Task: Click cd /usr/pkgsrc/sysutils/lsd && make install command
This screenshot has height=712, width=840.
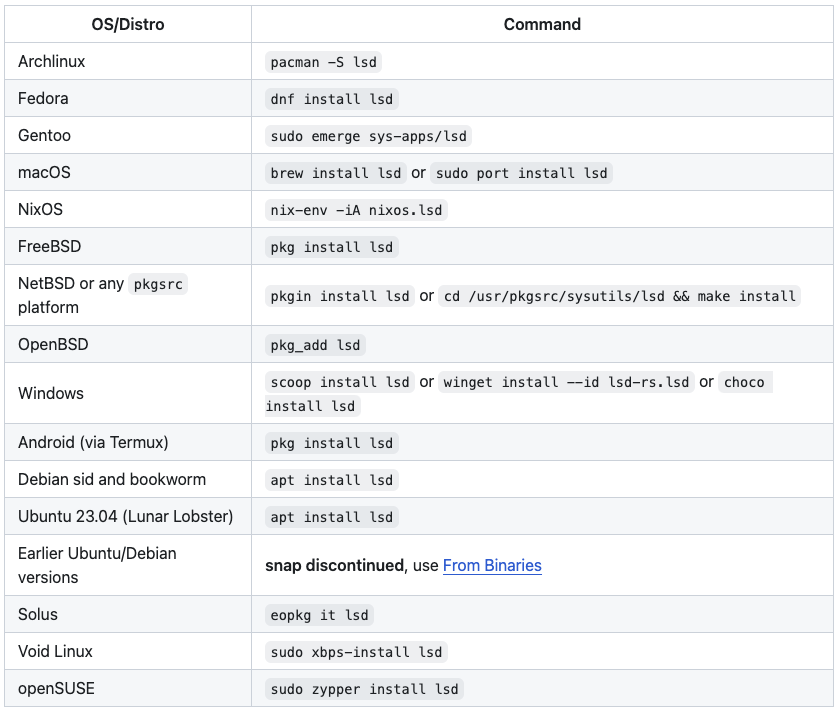Action: pos(620,296)
